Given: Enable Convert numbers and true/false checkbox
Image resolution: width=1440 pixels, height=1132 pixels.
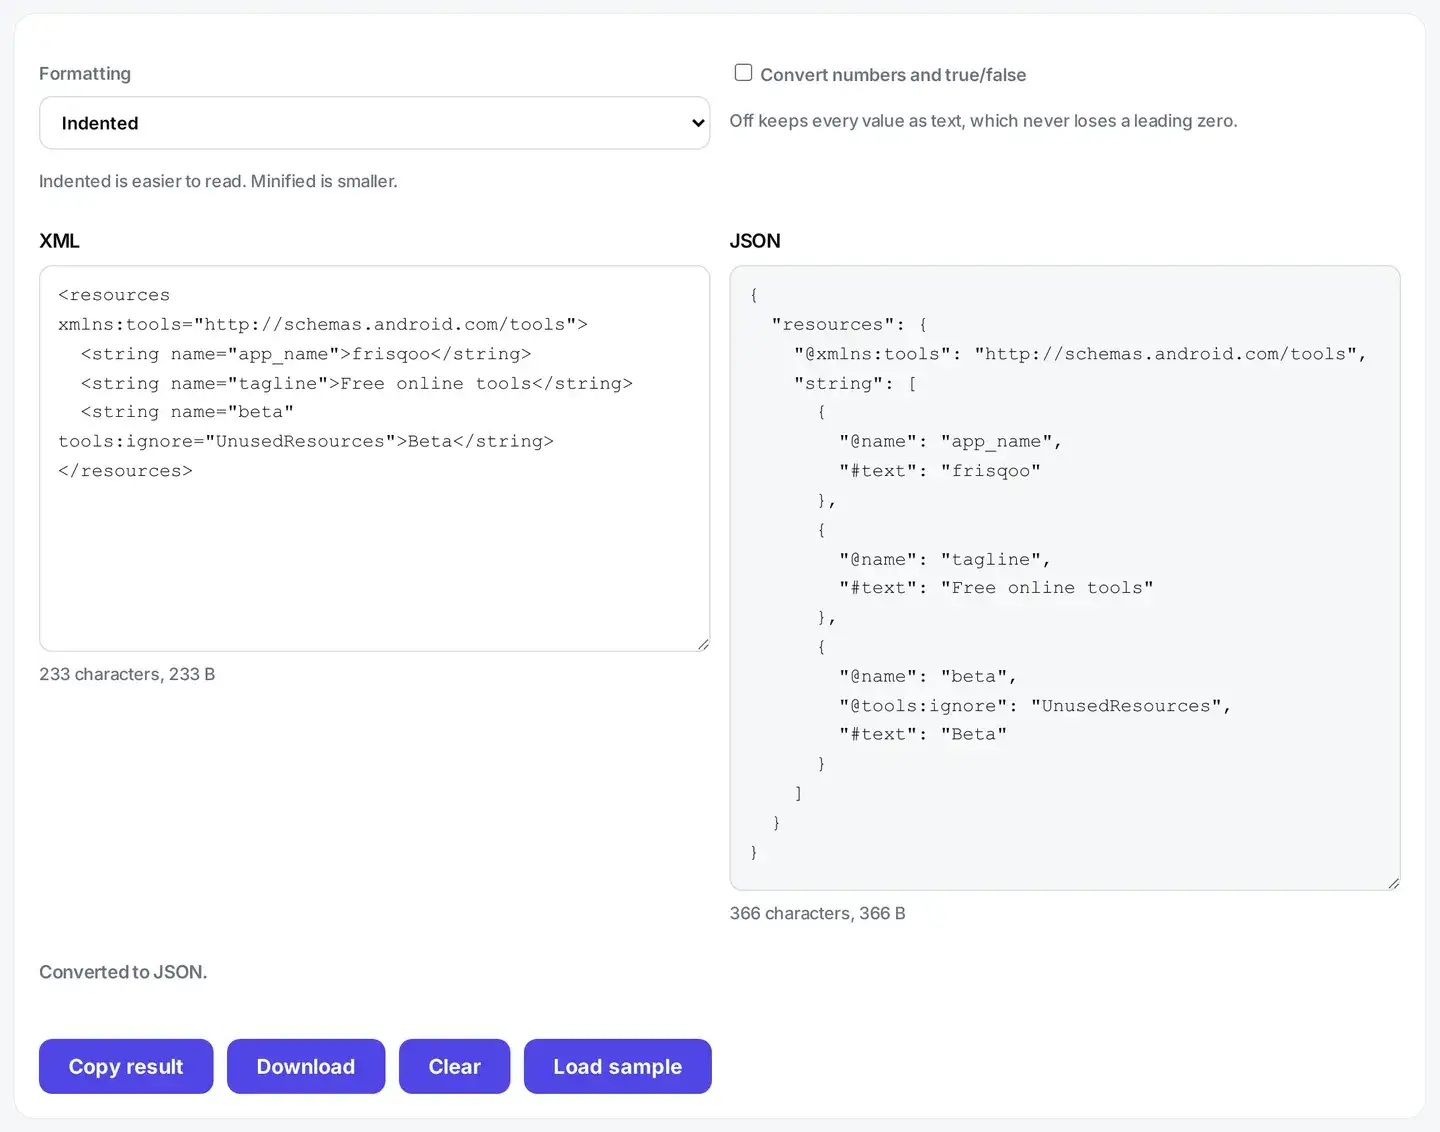Looking at the screenshot, I should coord(743,73).
